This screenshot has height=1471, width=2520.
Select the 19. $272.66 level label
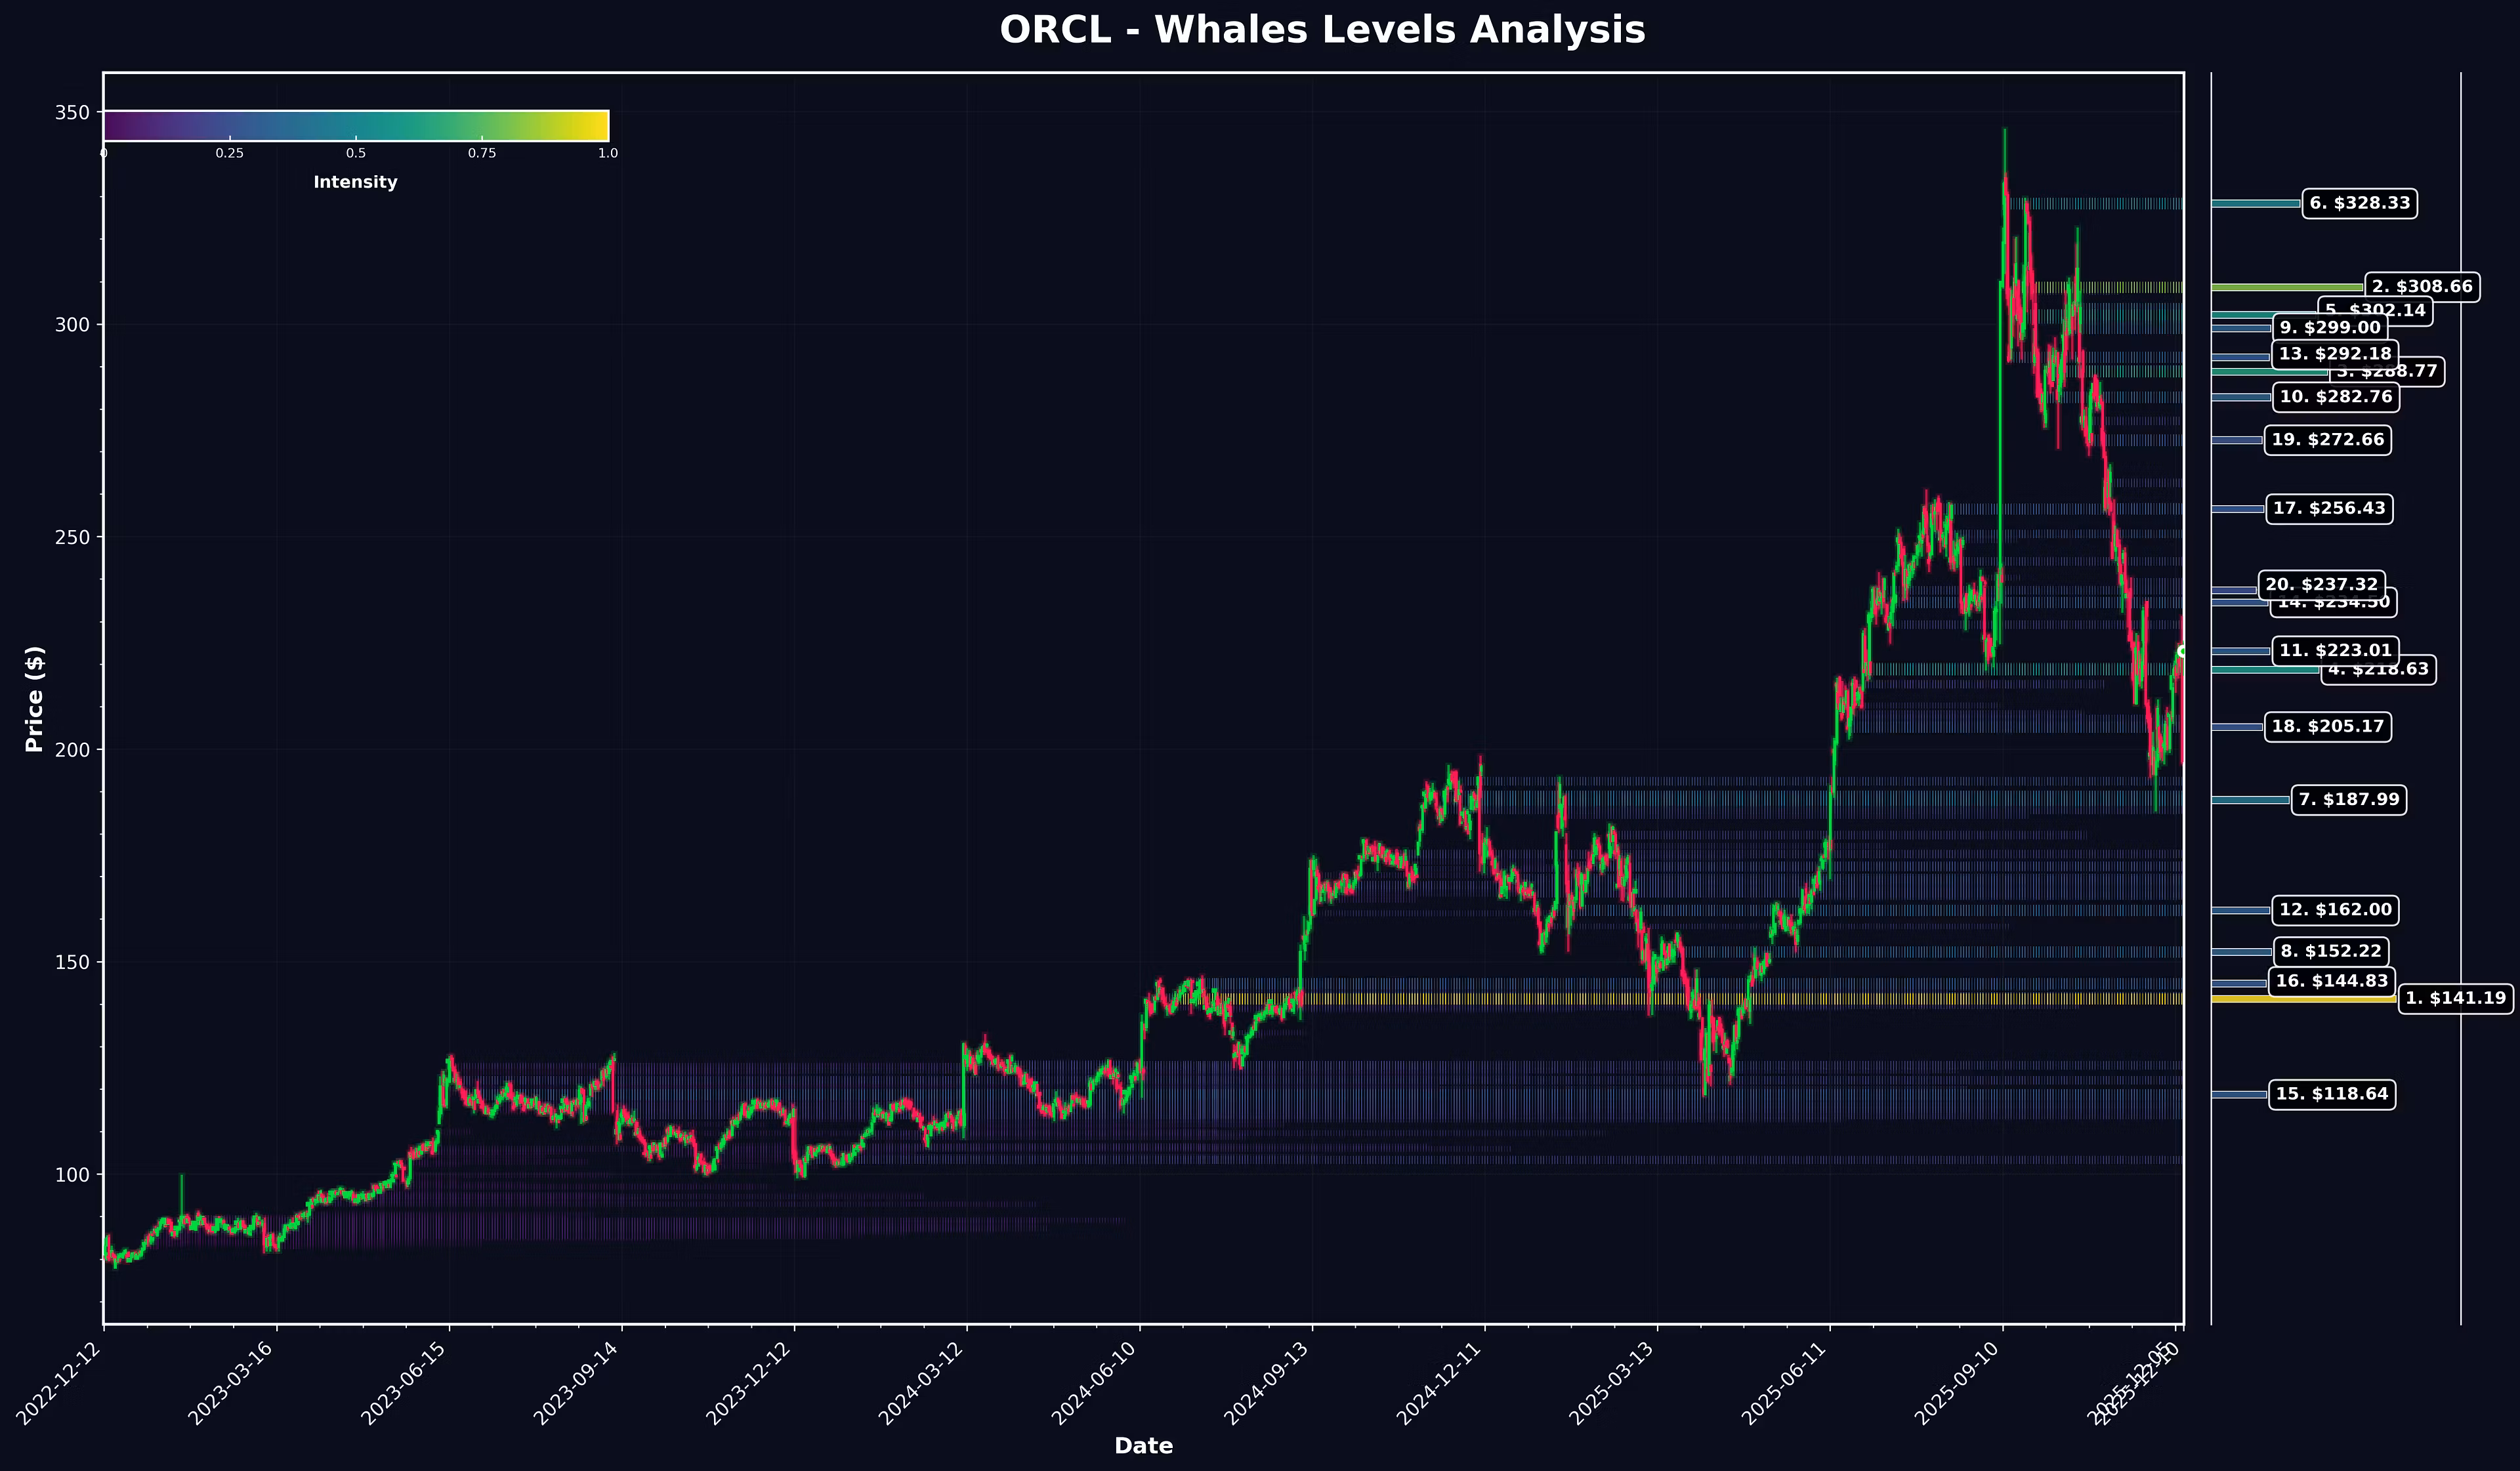pyautogui.click(x=2327, y=440)
